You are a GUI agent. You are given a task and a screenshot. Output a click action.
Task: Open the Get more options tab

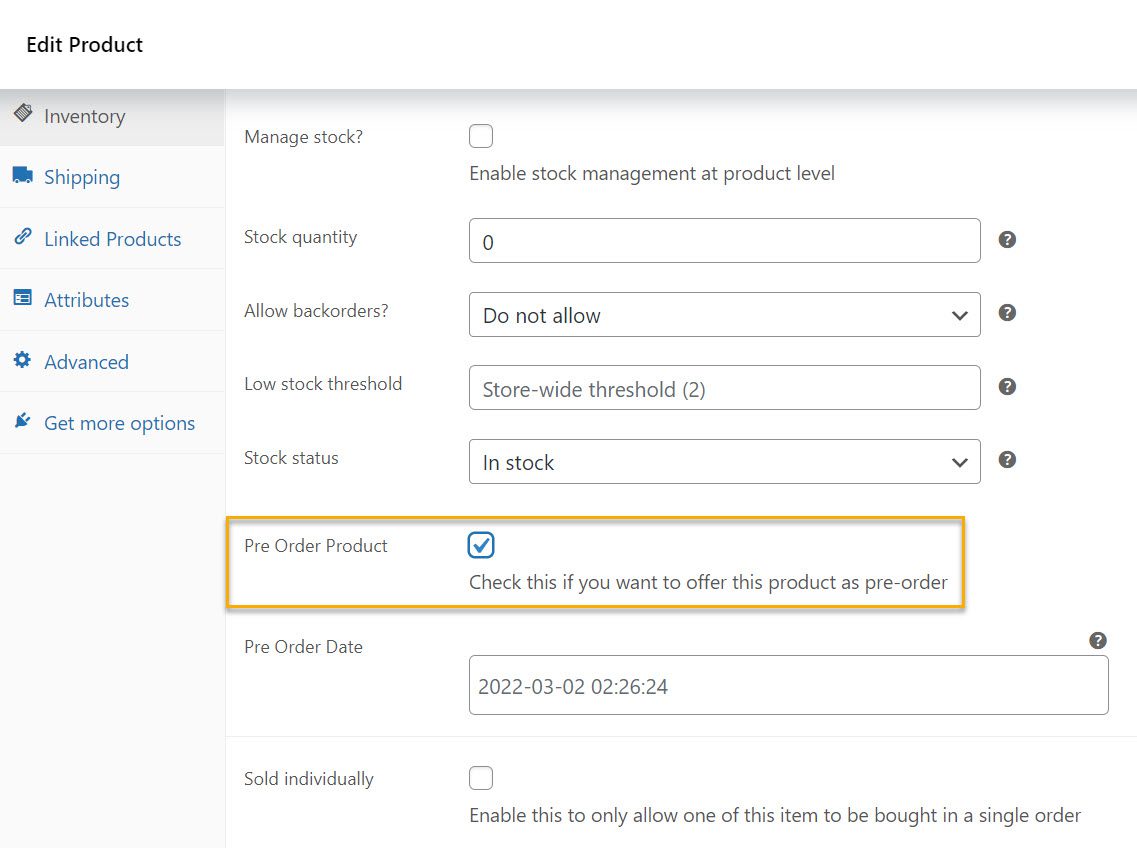(112, 423)
